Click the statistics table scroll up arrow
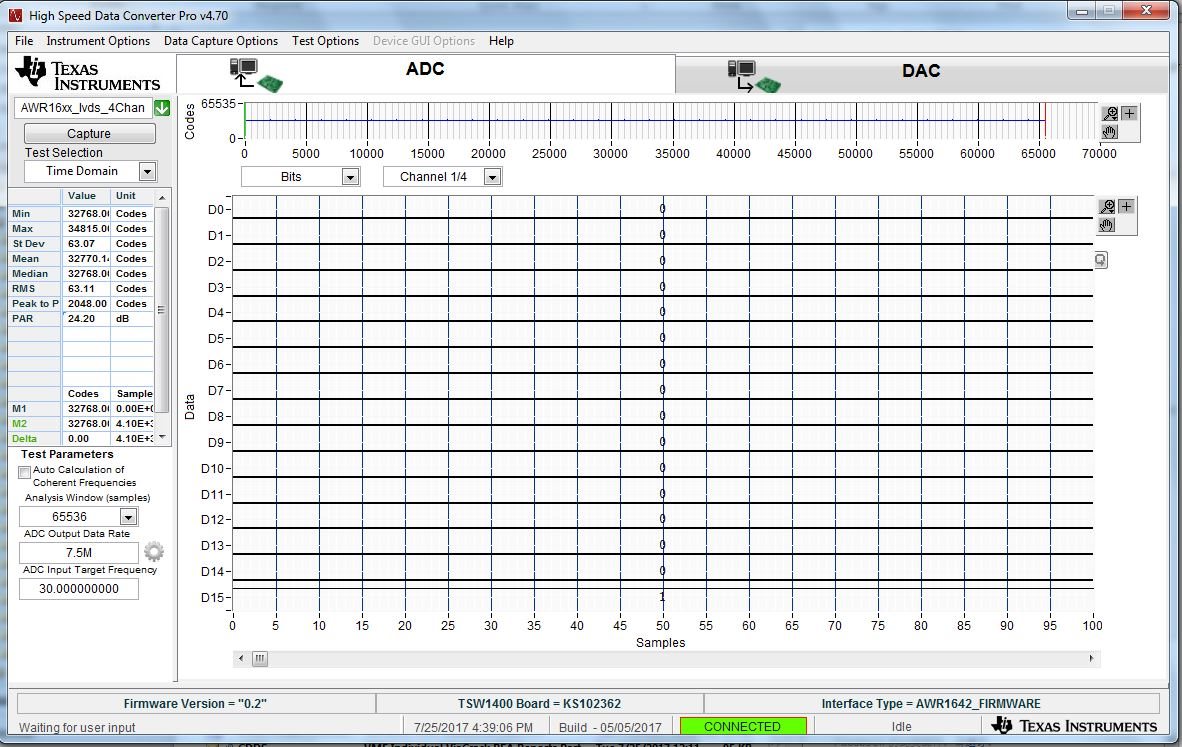The width and height of the screenshot is (1182, 747). pos(161,197)
